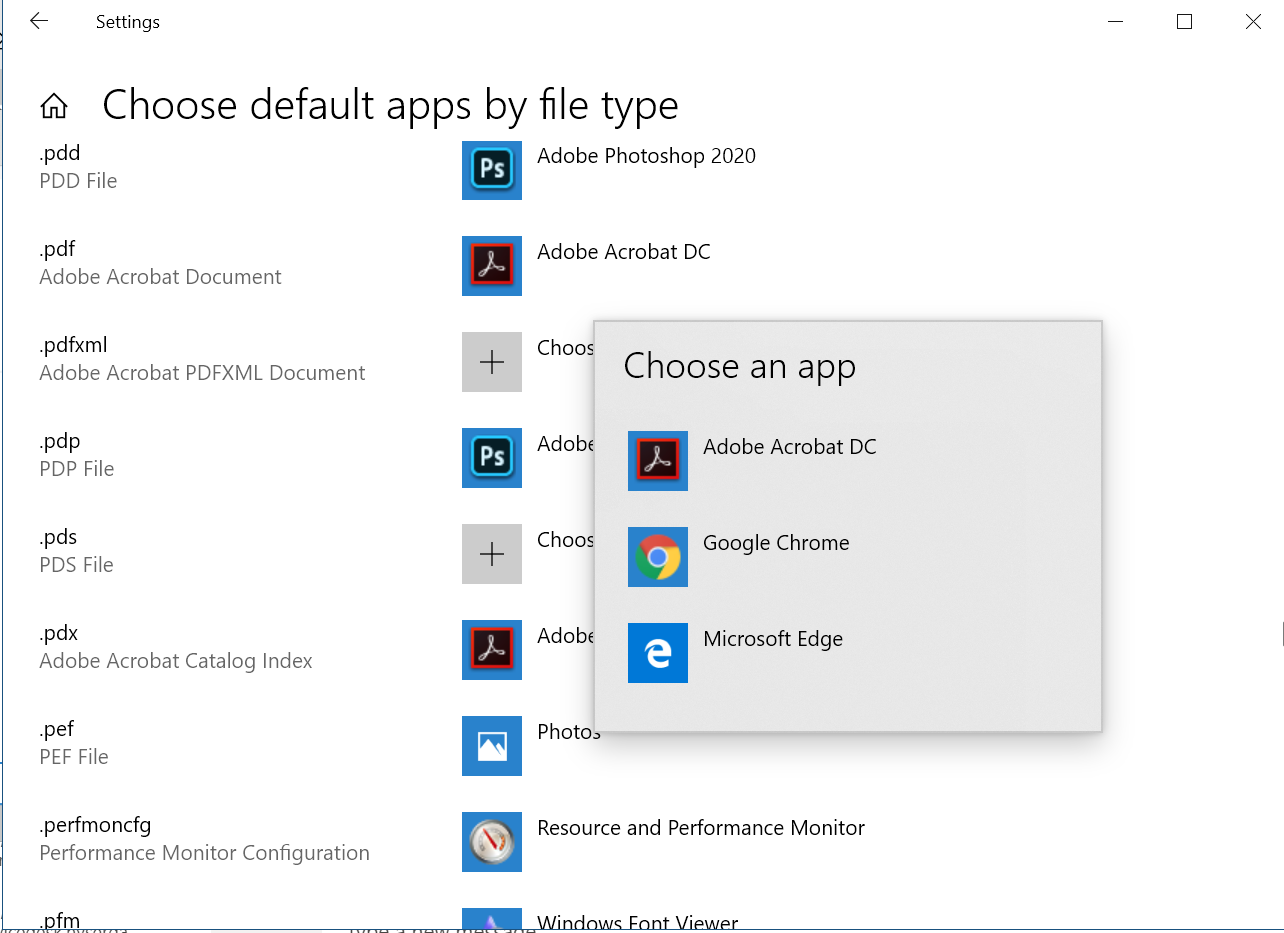1284x933 pixels.
Task: Select the .perfmoncfg extension text
Action: click(95, 825)
